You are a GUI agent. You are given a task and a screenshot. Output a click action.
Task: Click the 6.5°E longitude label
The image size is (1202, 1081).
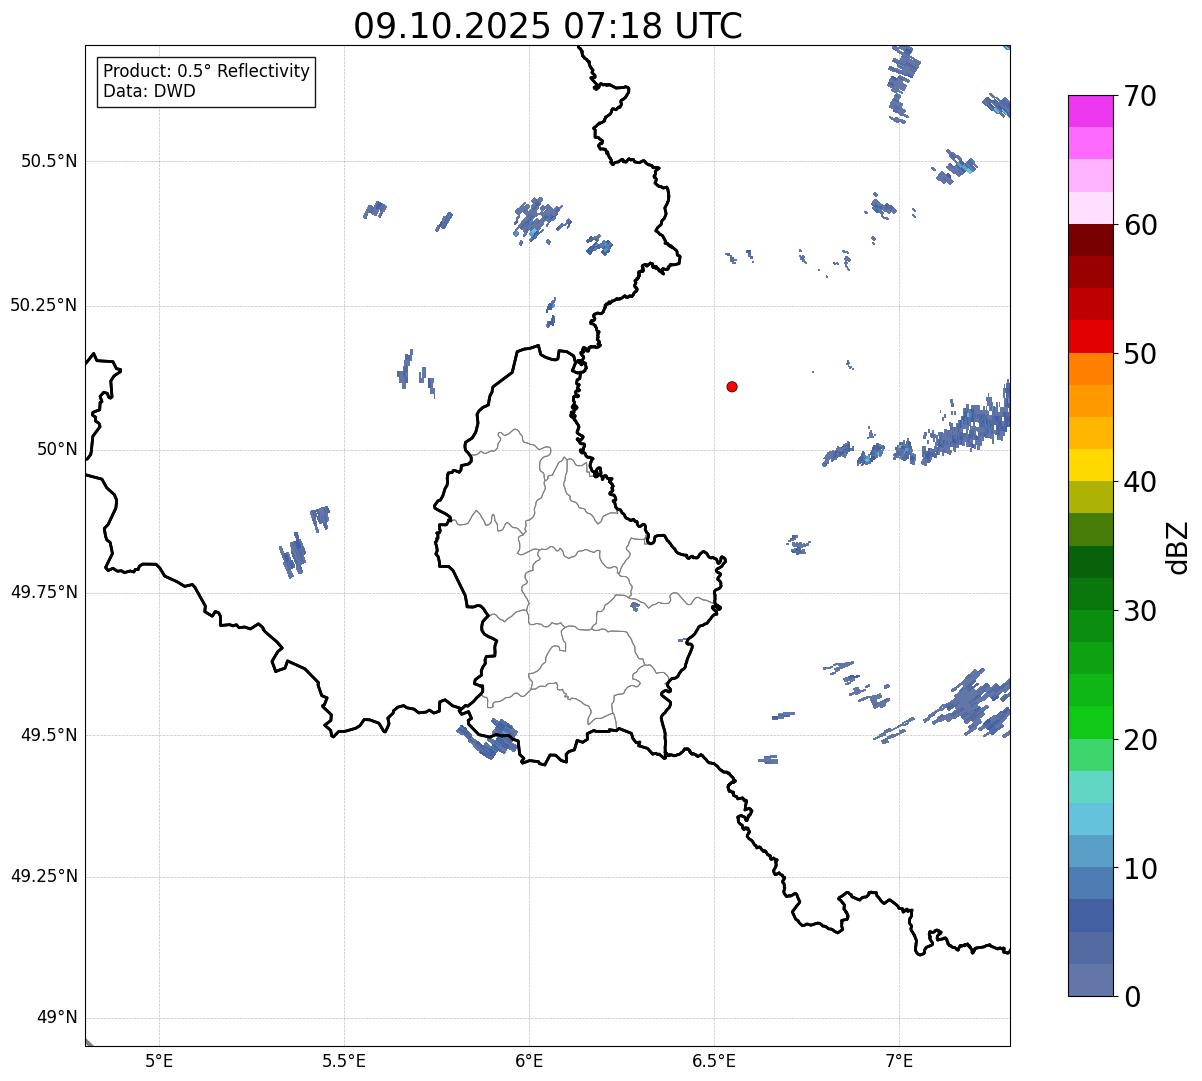[714, 1060]
